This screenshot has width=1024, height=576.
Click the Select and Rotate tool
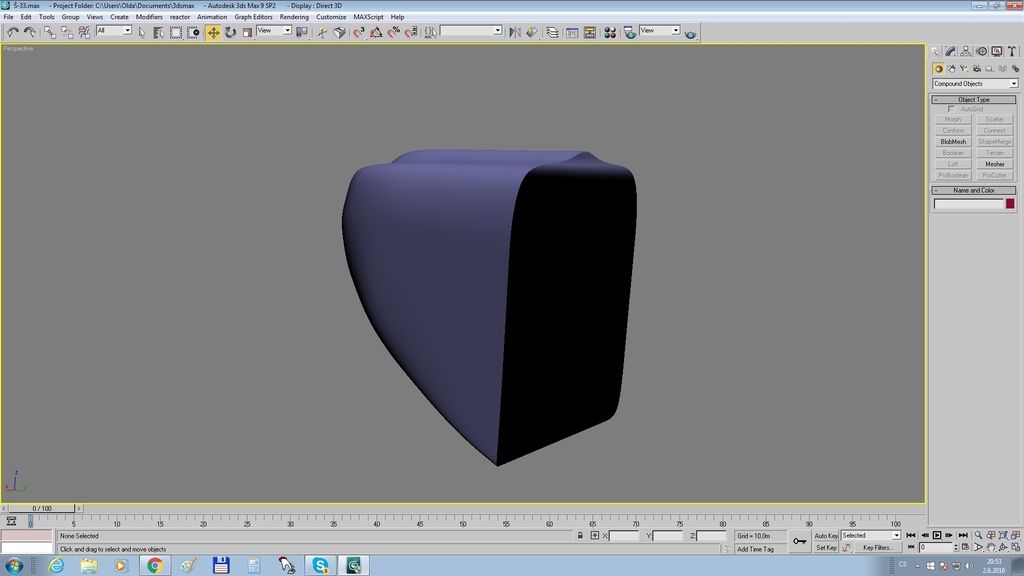click(230, 32)
